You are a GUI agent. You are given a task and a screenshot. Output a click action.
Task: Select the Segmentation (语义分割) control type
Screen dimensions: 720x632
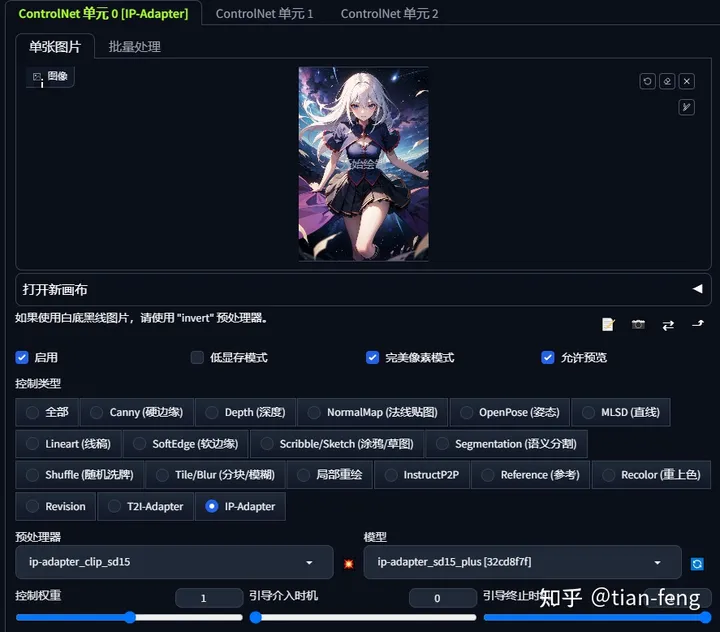click(506, 444)
